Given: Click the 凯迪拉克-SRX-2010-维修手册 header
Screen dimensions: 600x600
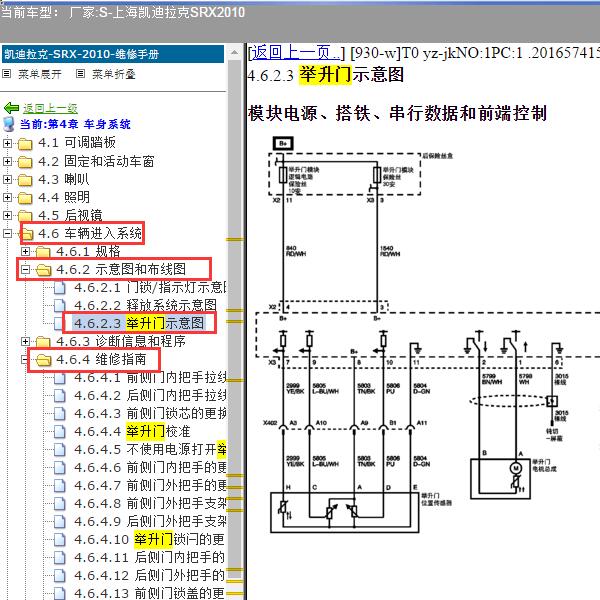Looking at the screenshot, I should point(113,54).
